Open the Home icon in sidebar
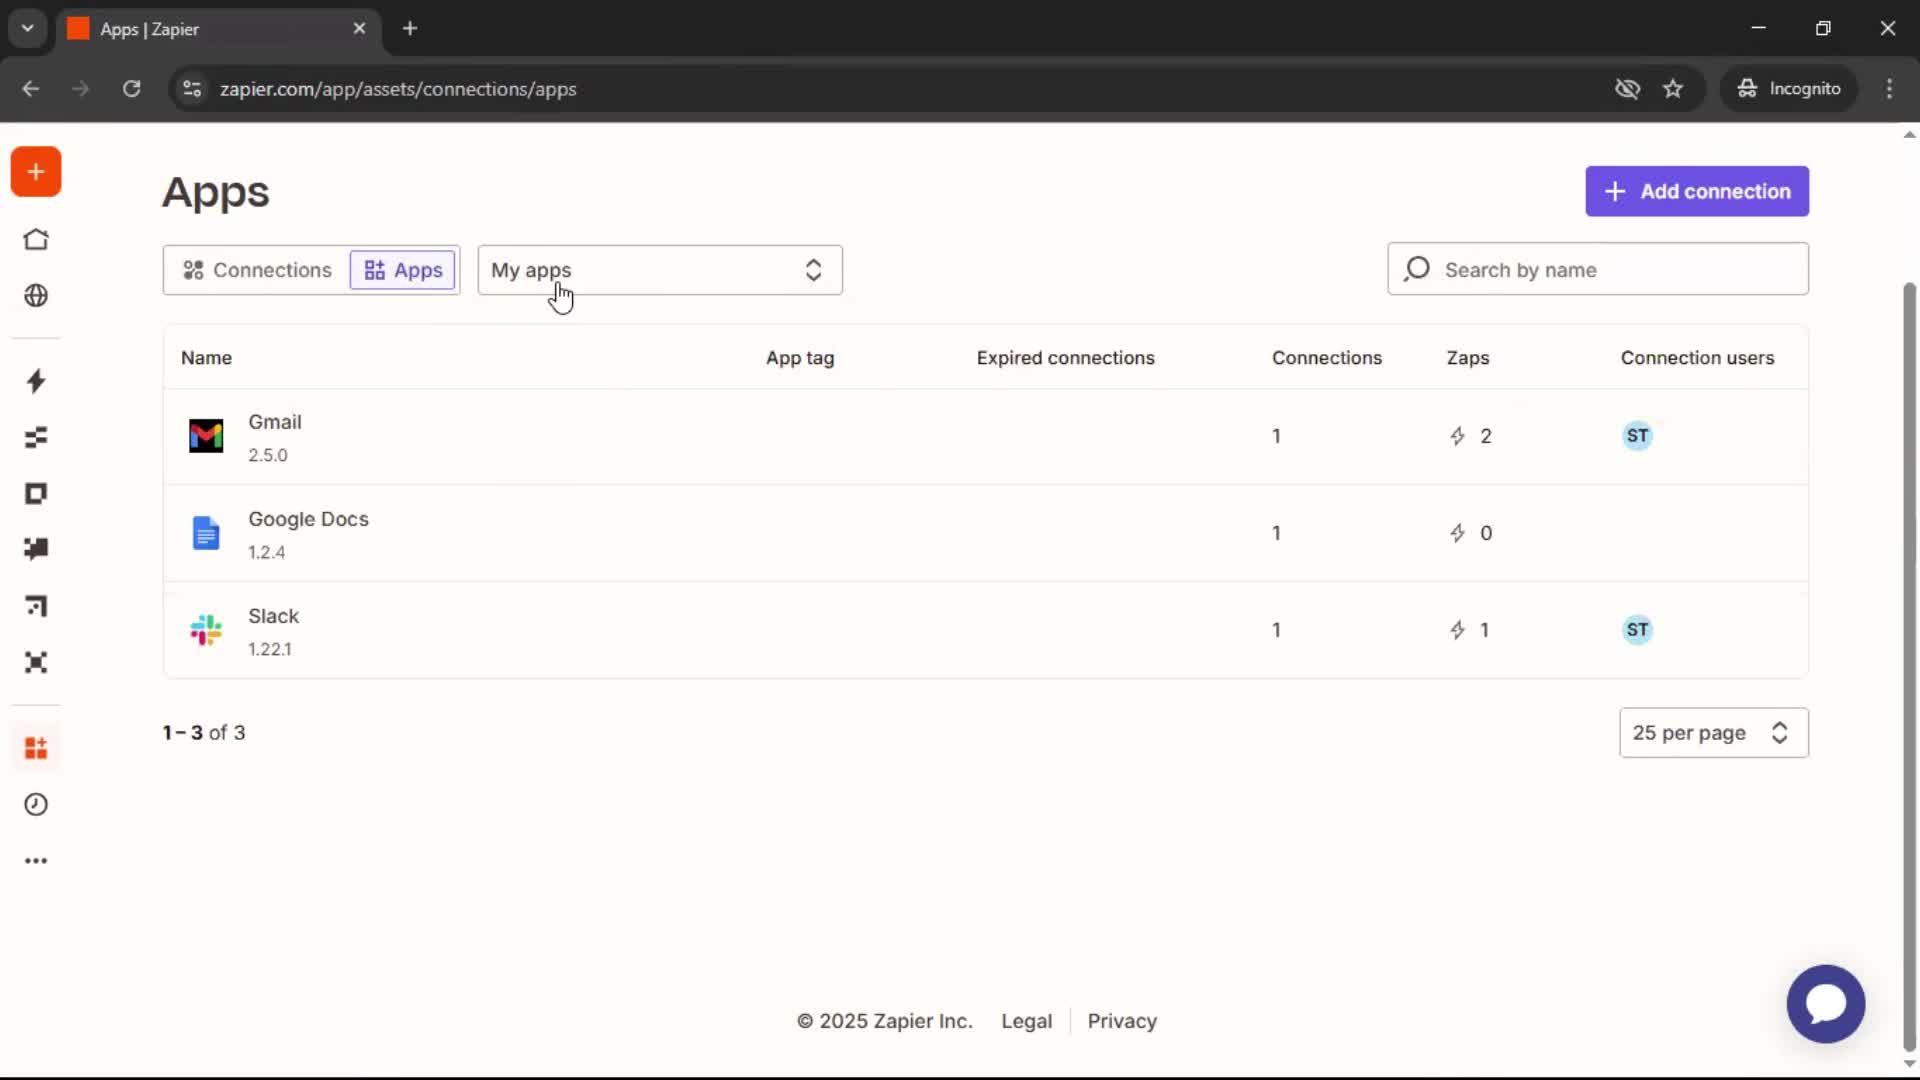 36,240
